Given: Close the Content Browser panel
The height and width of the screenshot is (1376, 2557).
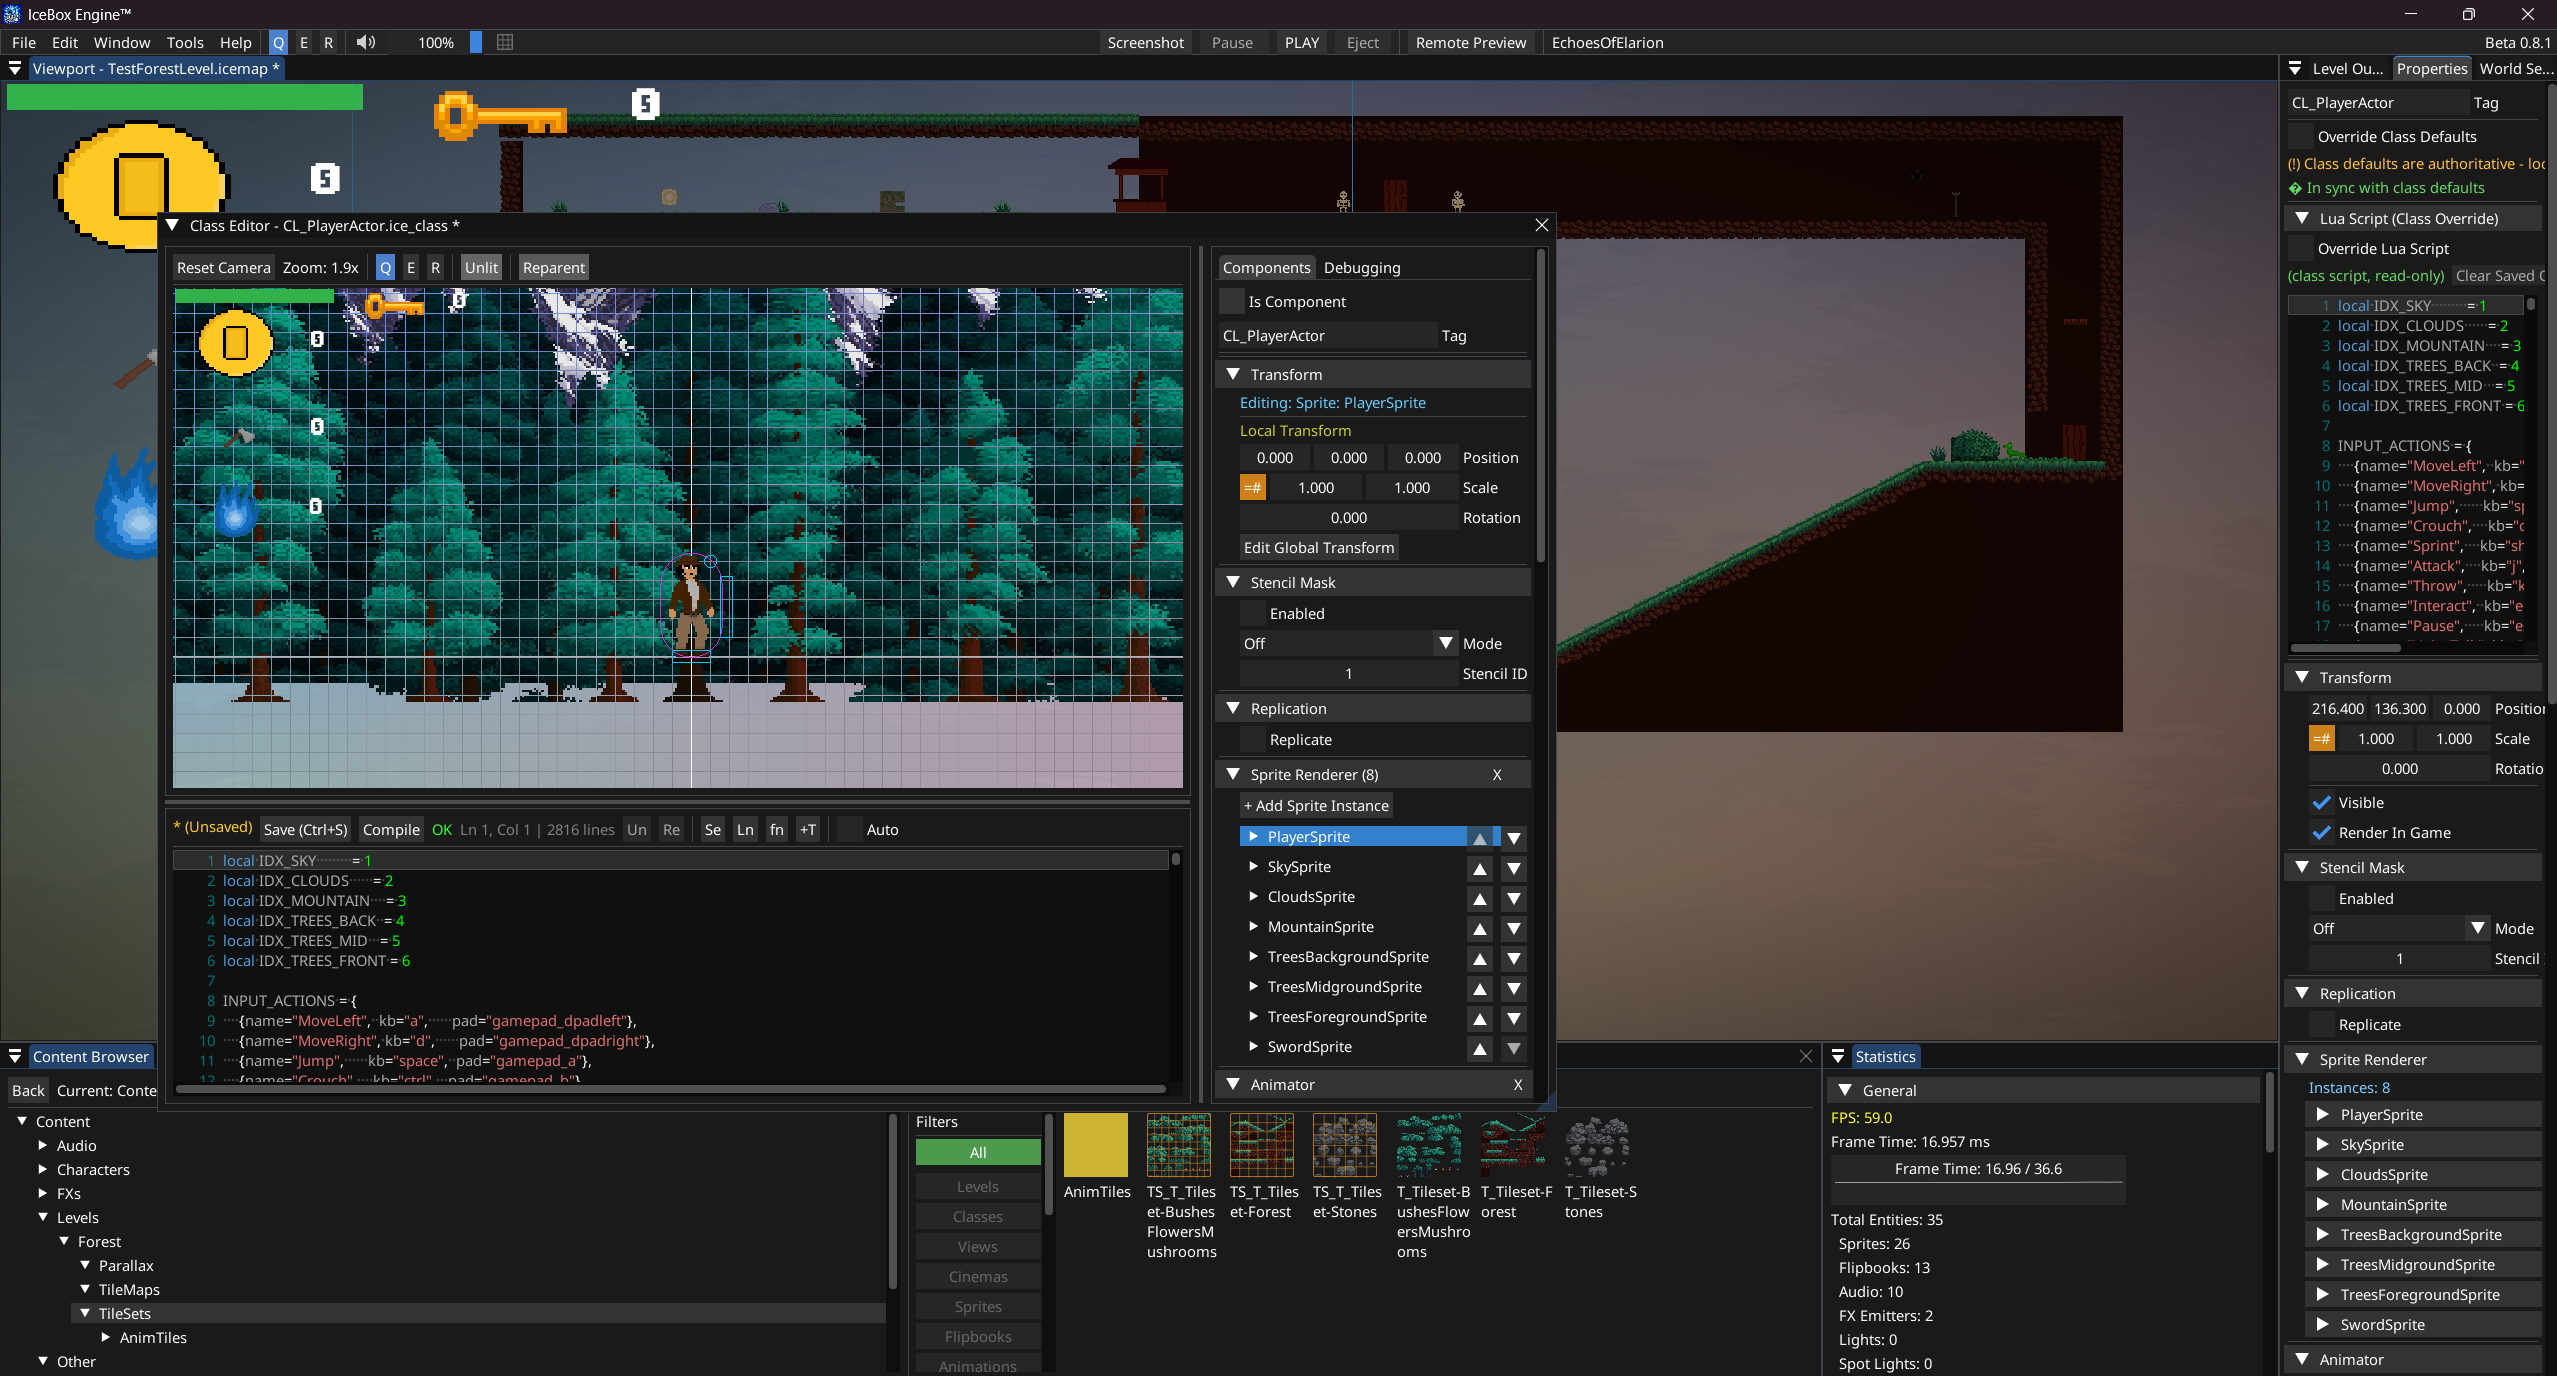Looking at the screenshot, I should 1805,1057.
